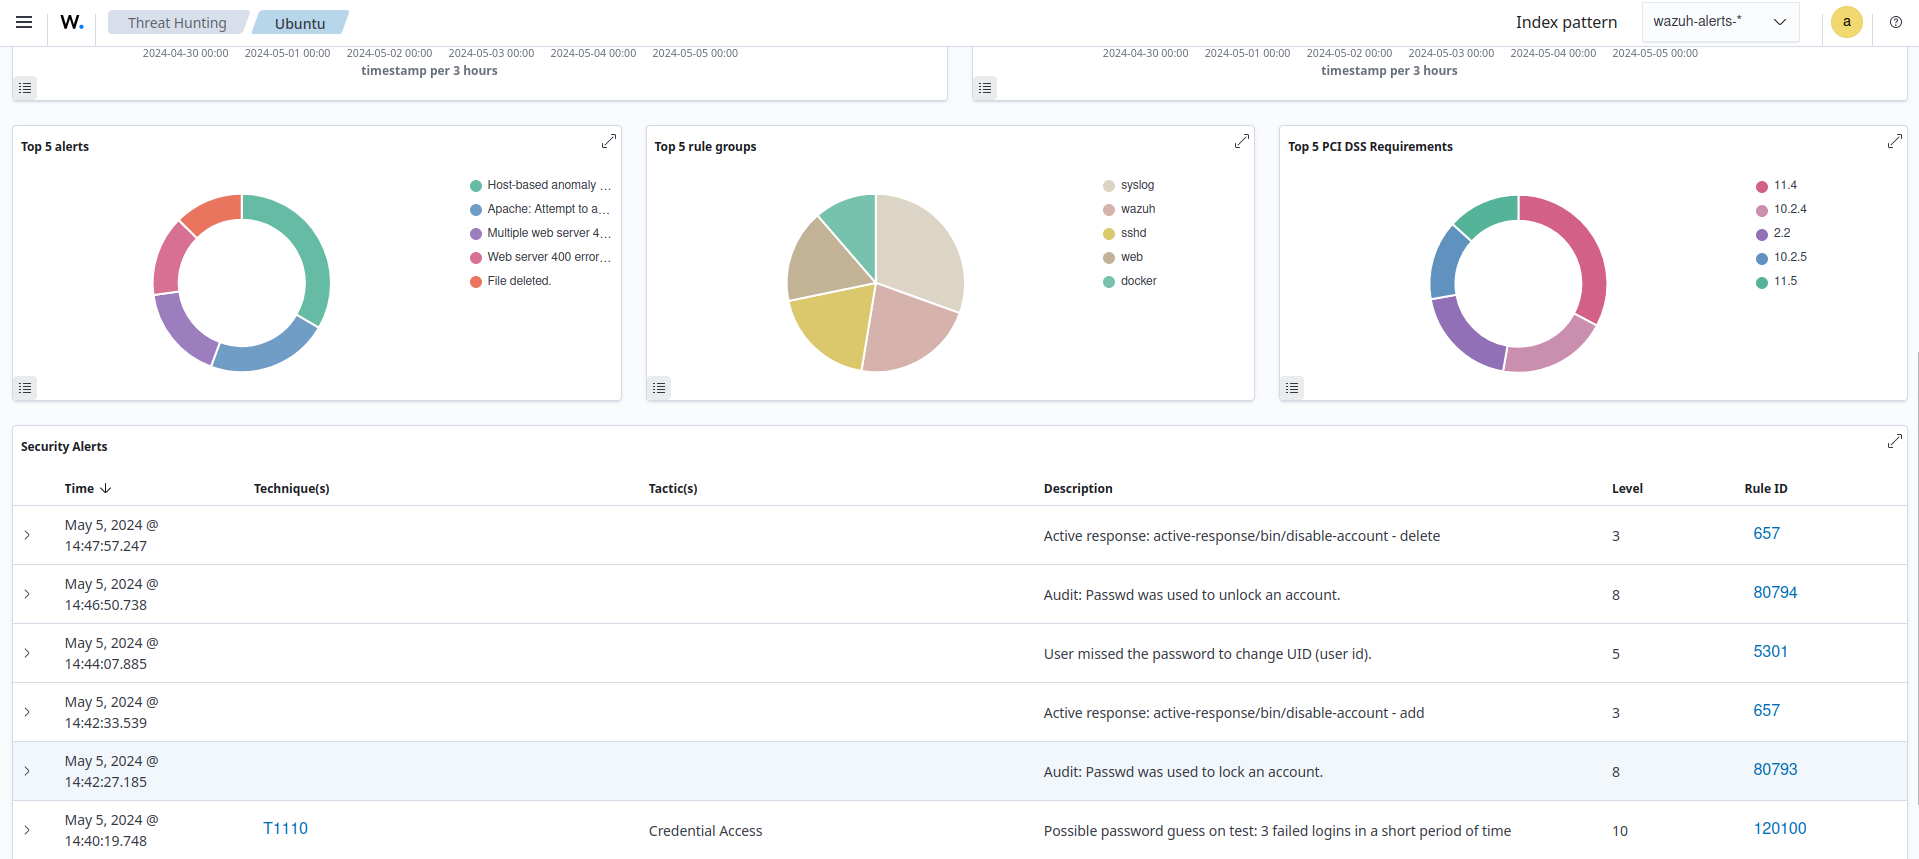The width and height of the screenshot is (1919, 859).
Task: Expand Security Alerts table to fullscreen
Action: (x=1894, y=441)
